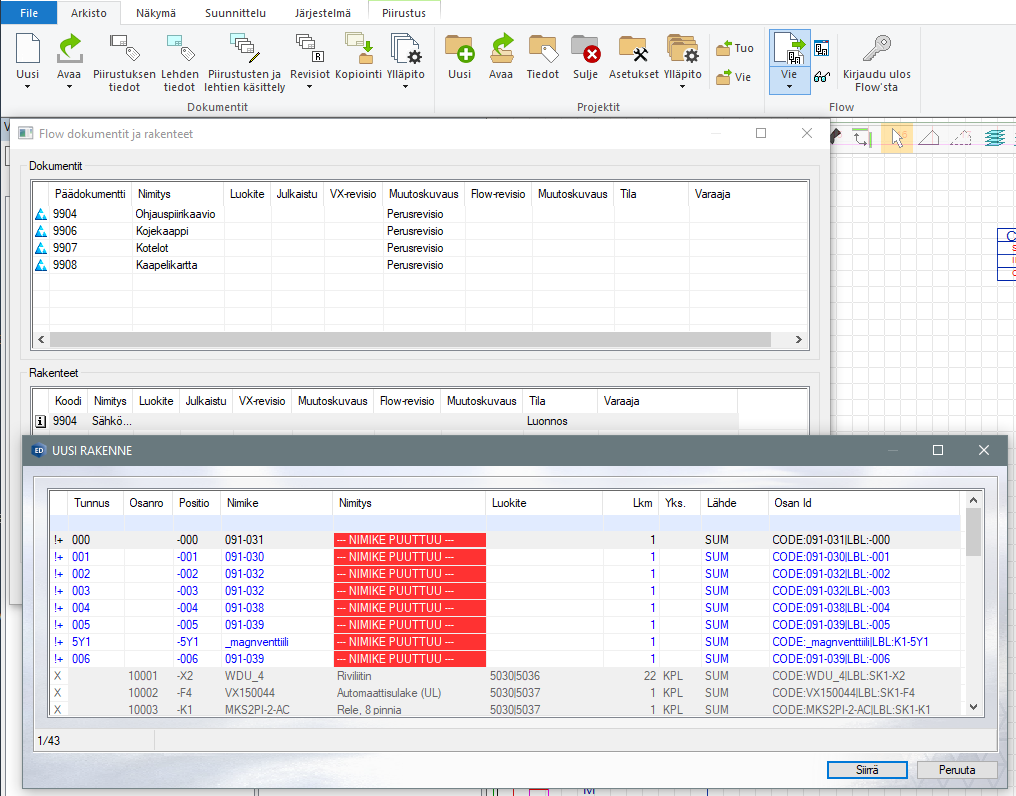Open the Revisiot dropdown
Viewport: 1016px width, 796px height.
309,87
